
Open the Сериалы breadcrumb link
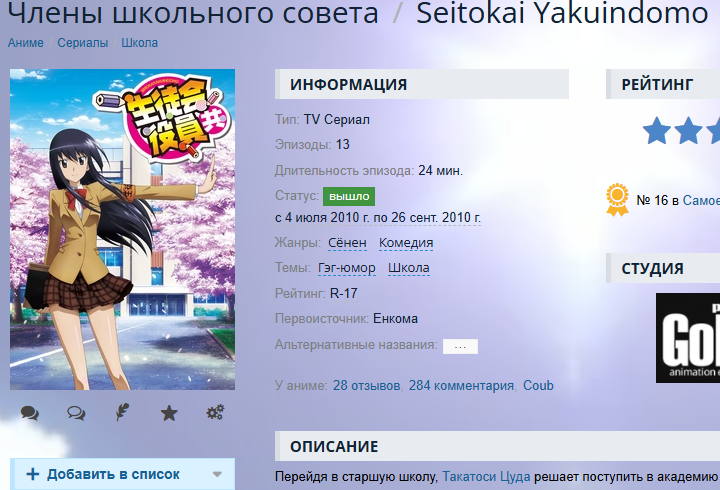[x=83, y=43]
